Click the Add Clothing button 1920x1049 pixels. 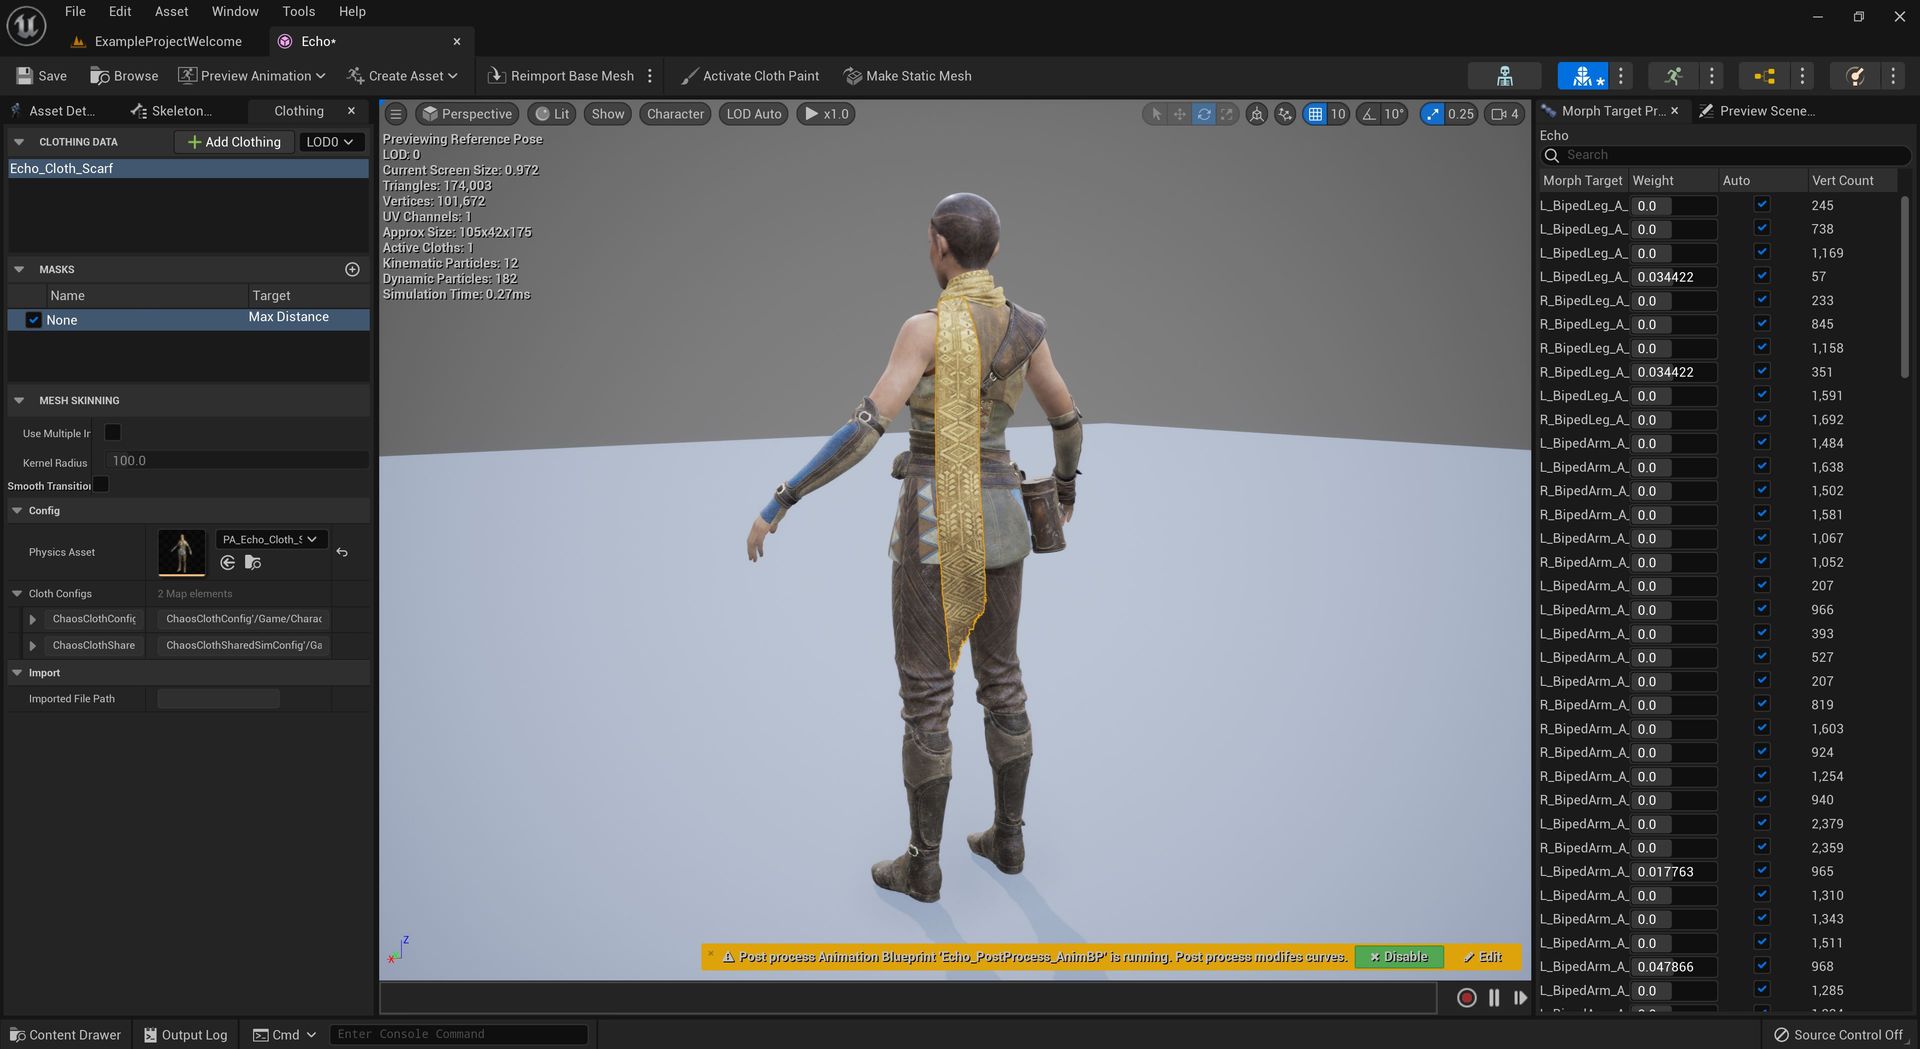[x=233, y=141]
